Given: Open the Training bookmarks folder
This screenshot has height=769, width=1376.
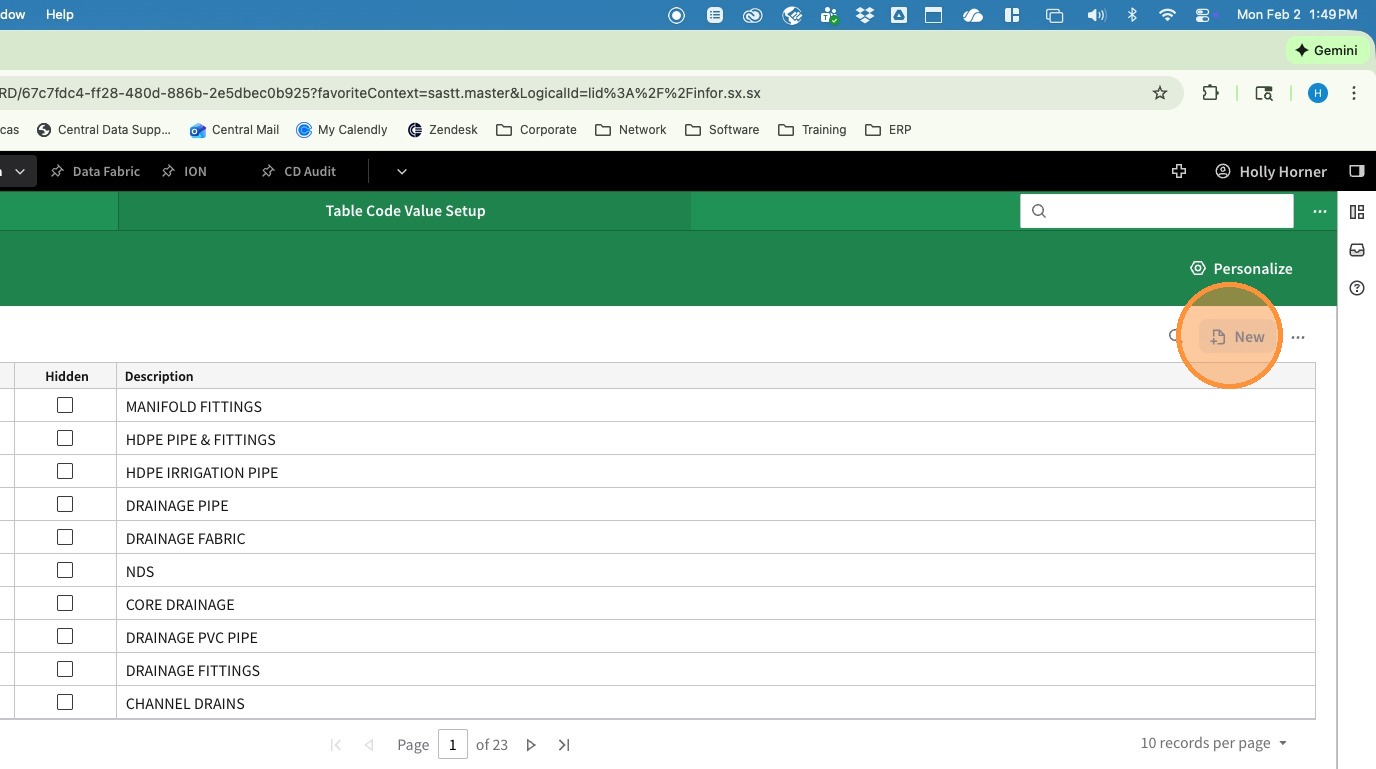Looking at the screenshot, I should coord(813,130).
